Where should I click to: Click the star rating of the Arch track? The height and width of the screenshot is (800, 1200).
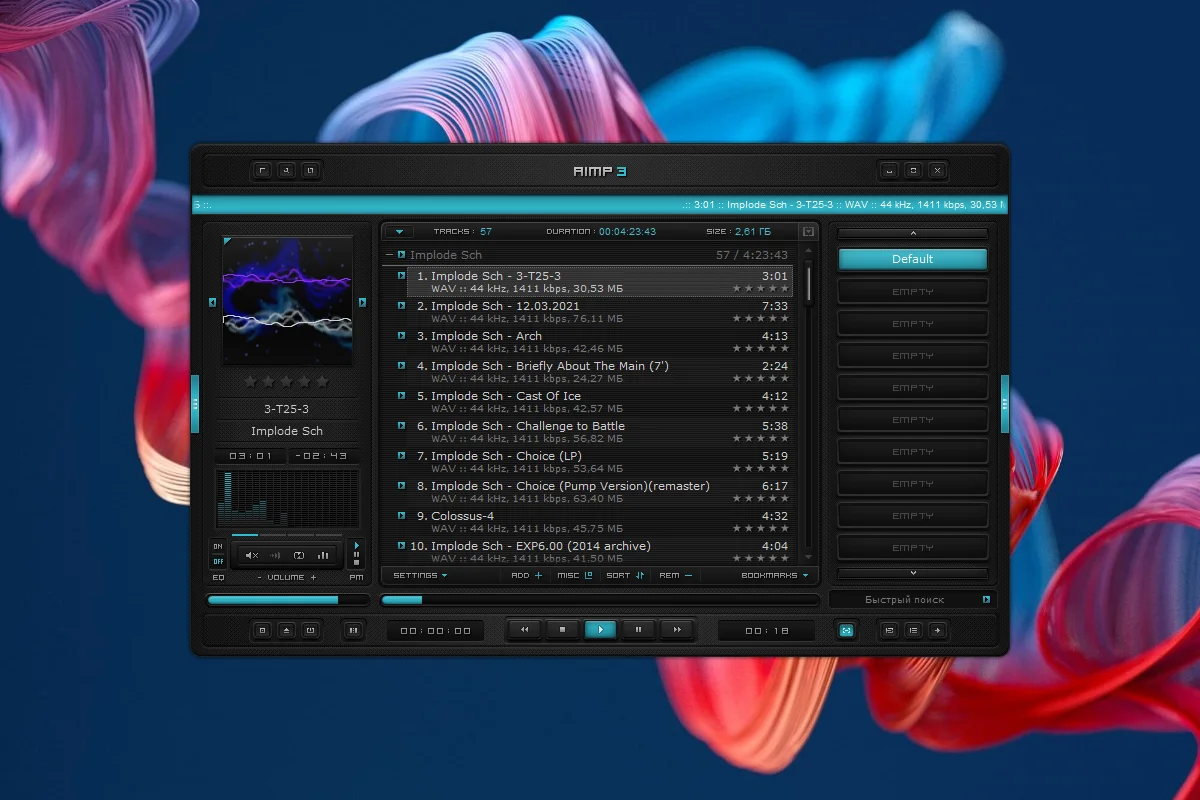(761, 348)
